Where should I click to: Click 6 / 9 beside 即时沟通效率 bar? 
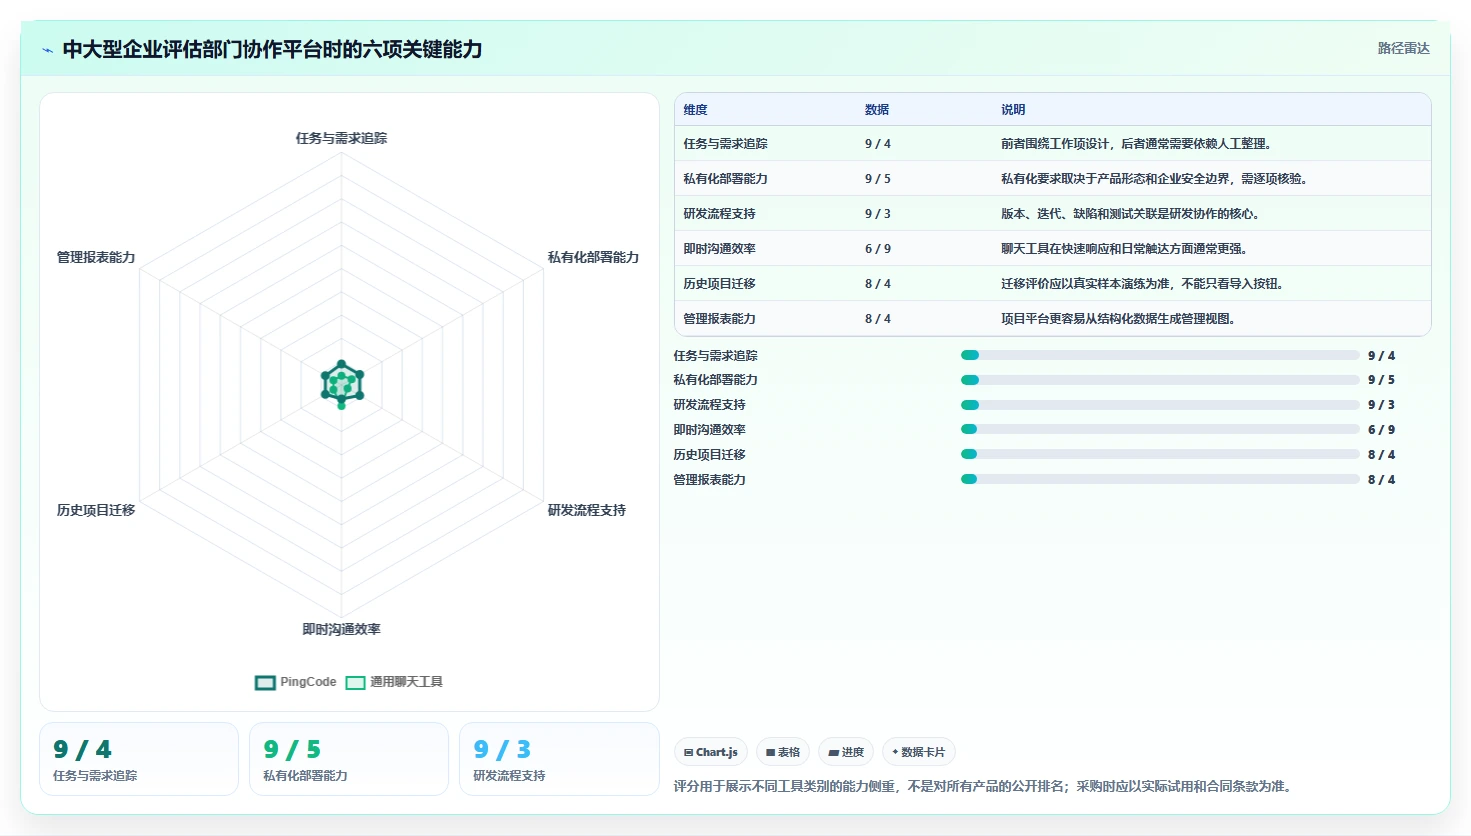click(1381, 430)
